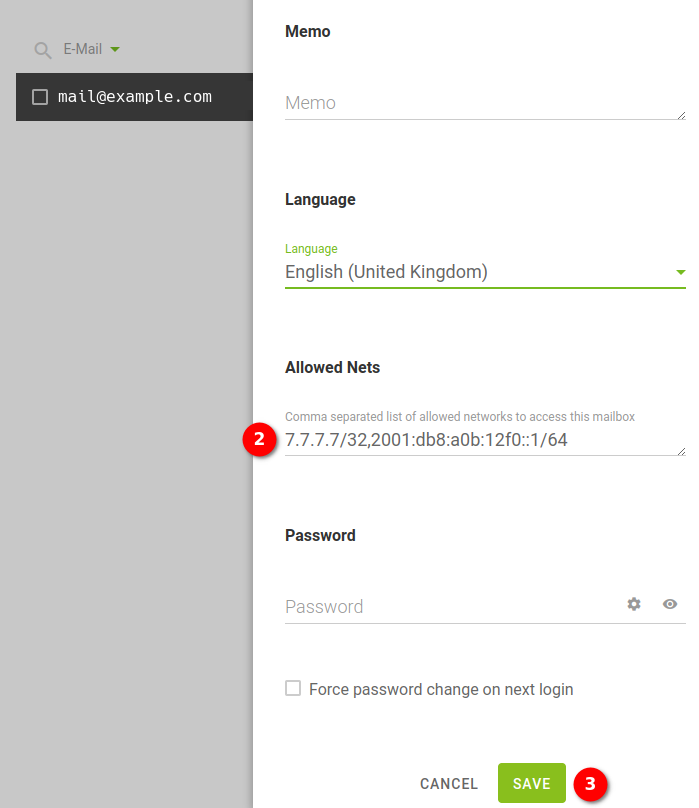Click the mail@example.com list entry

(135, 97)
